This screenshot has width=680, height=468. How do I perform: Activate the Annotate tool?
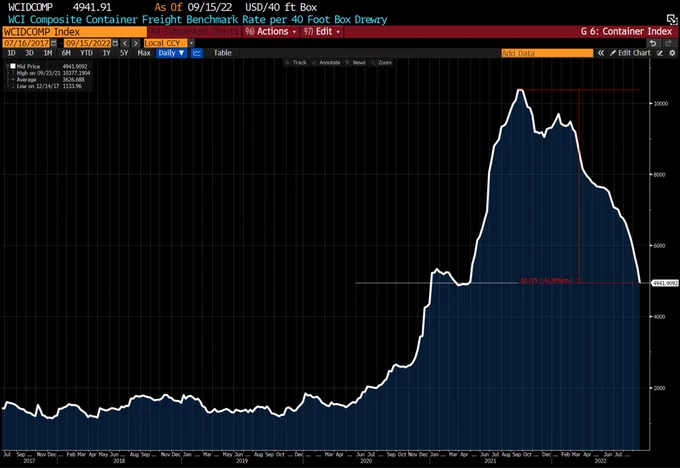[x=327, y=62]
